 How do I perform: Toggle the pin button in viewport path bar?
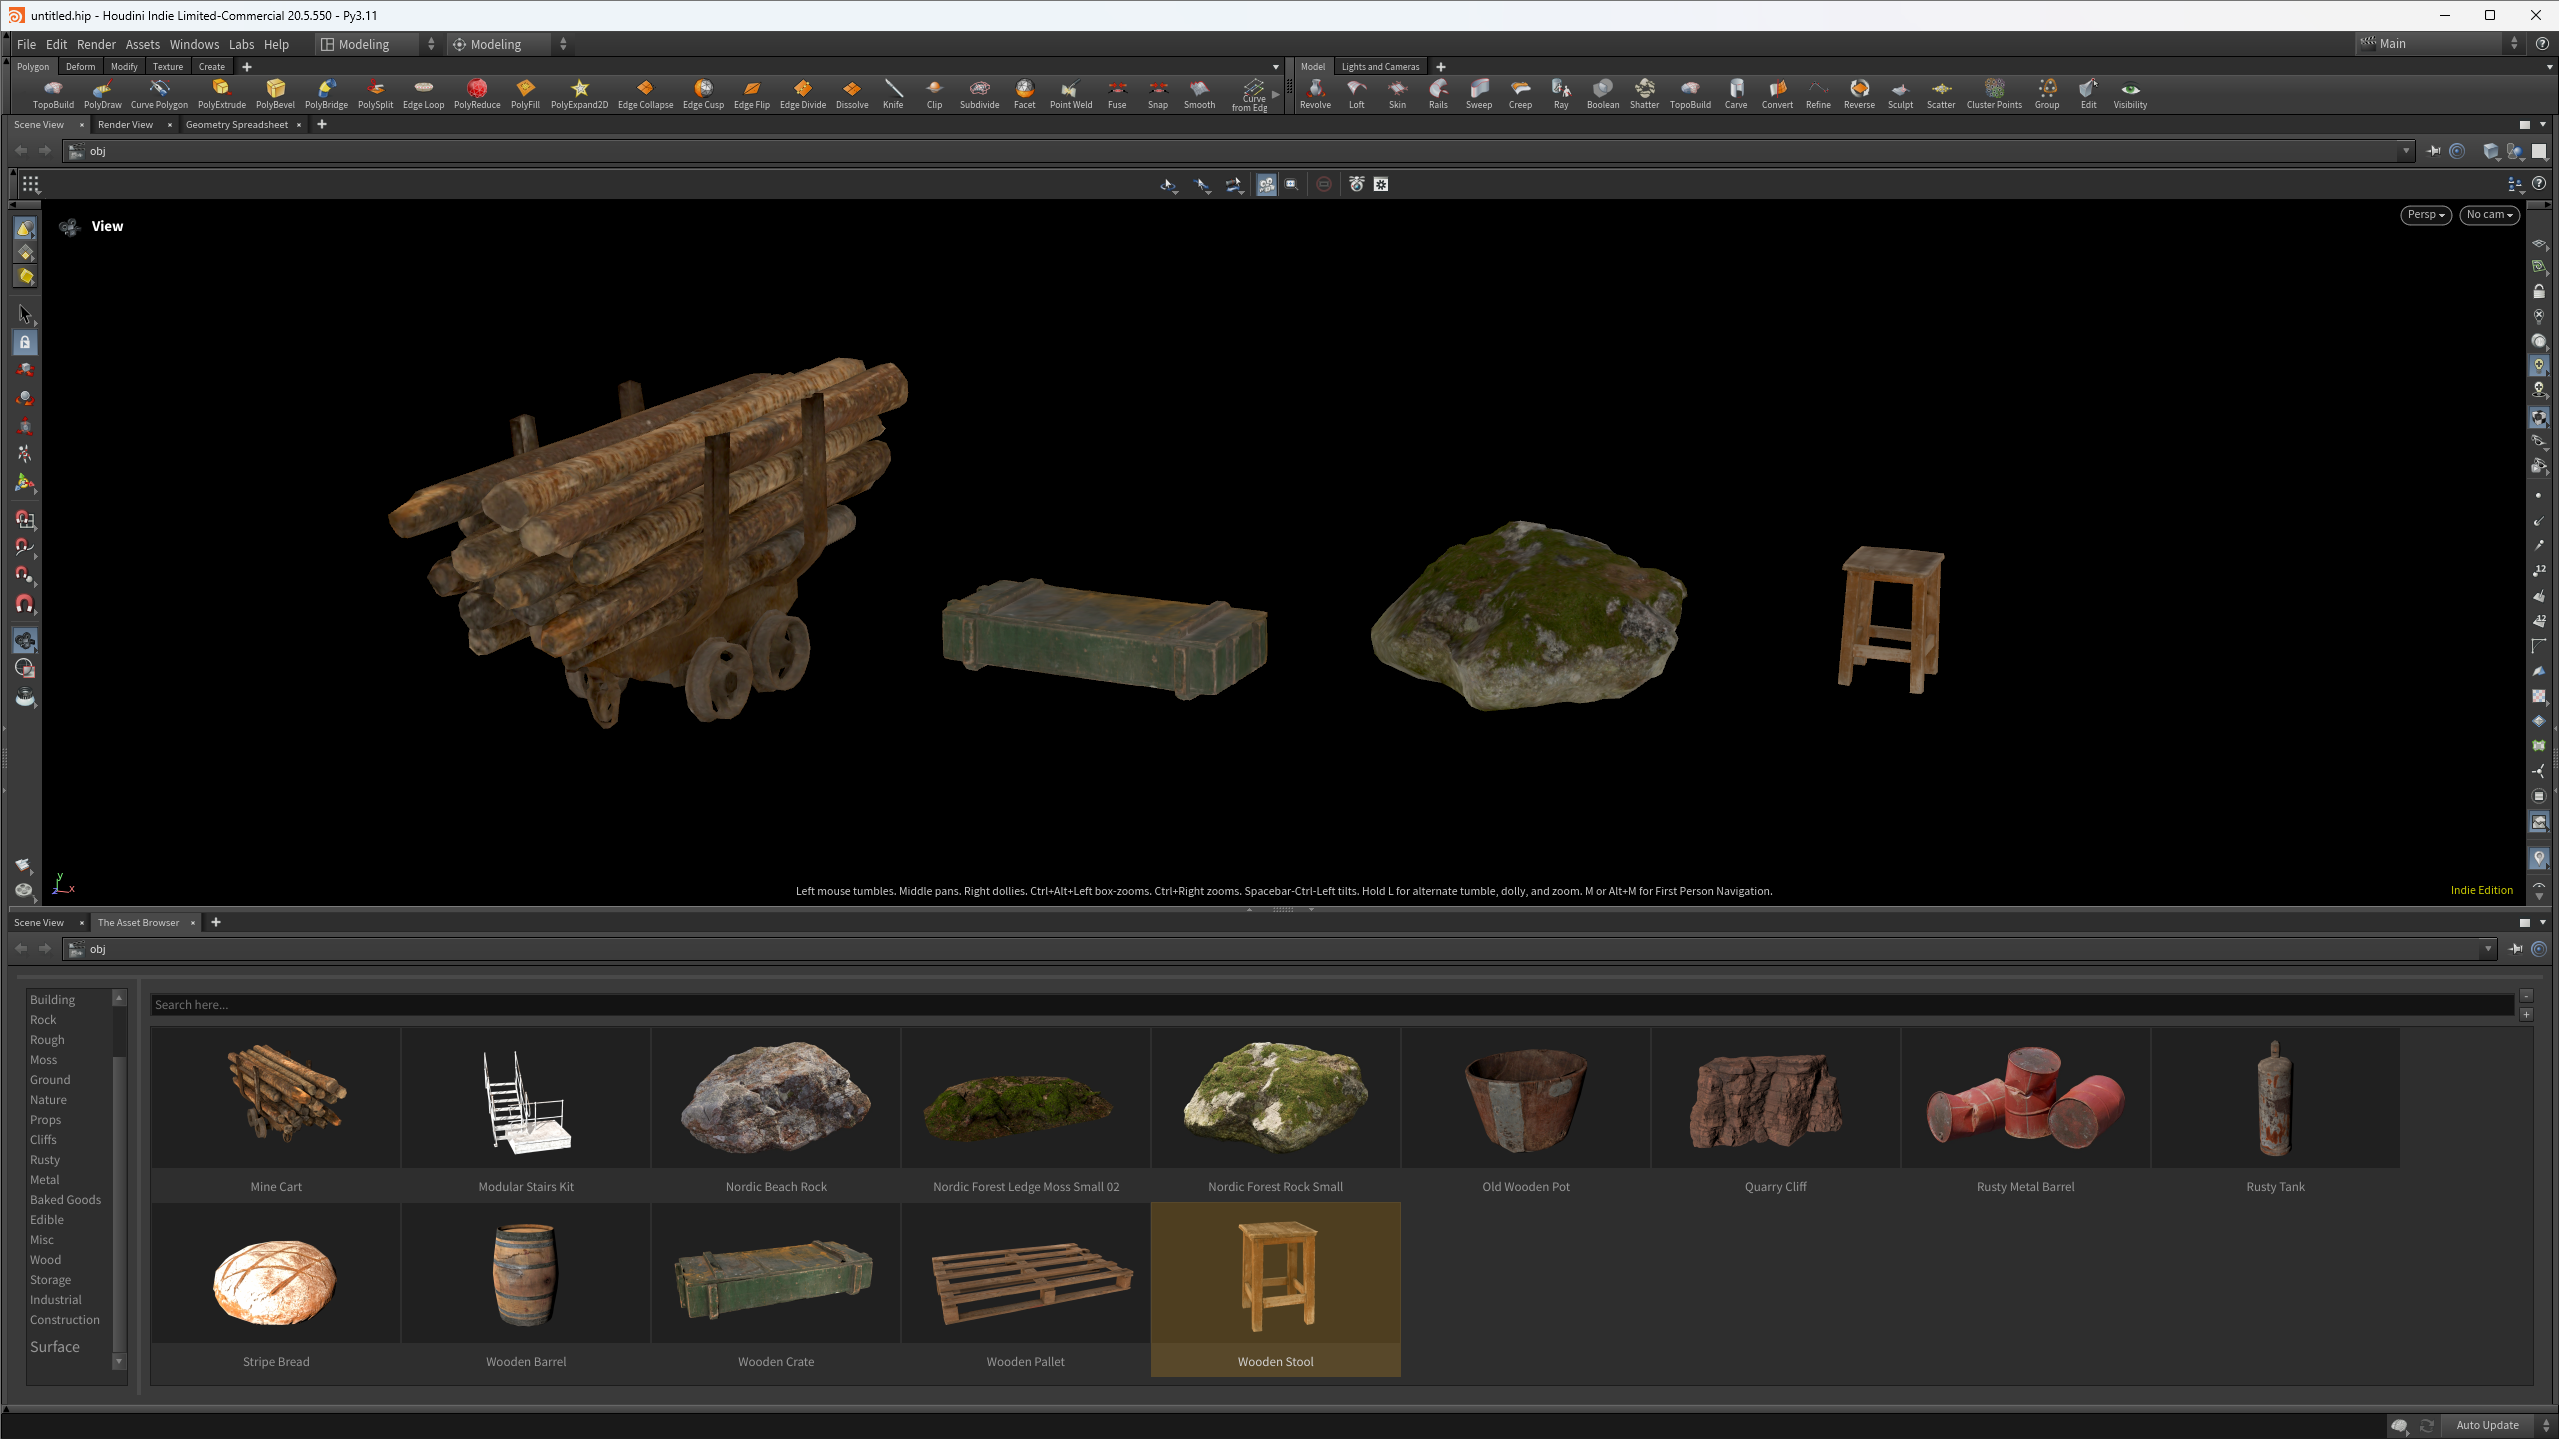pos(2433,151)
